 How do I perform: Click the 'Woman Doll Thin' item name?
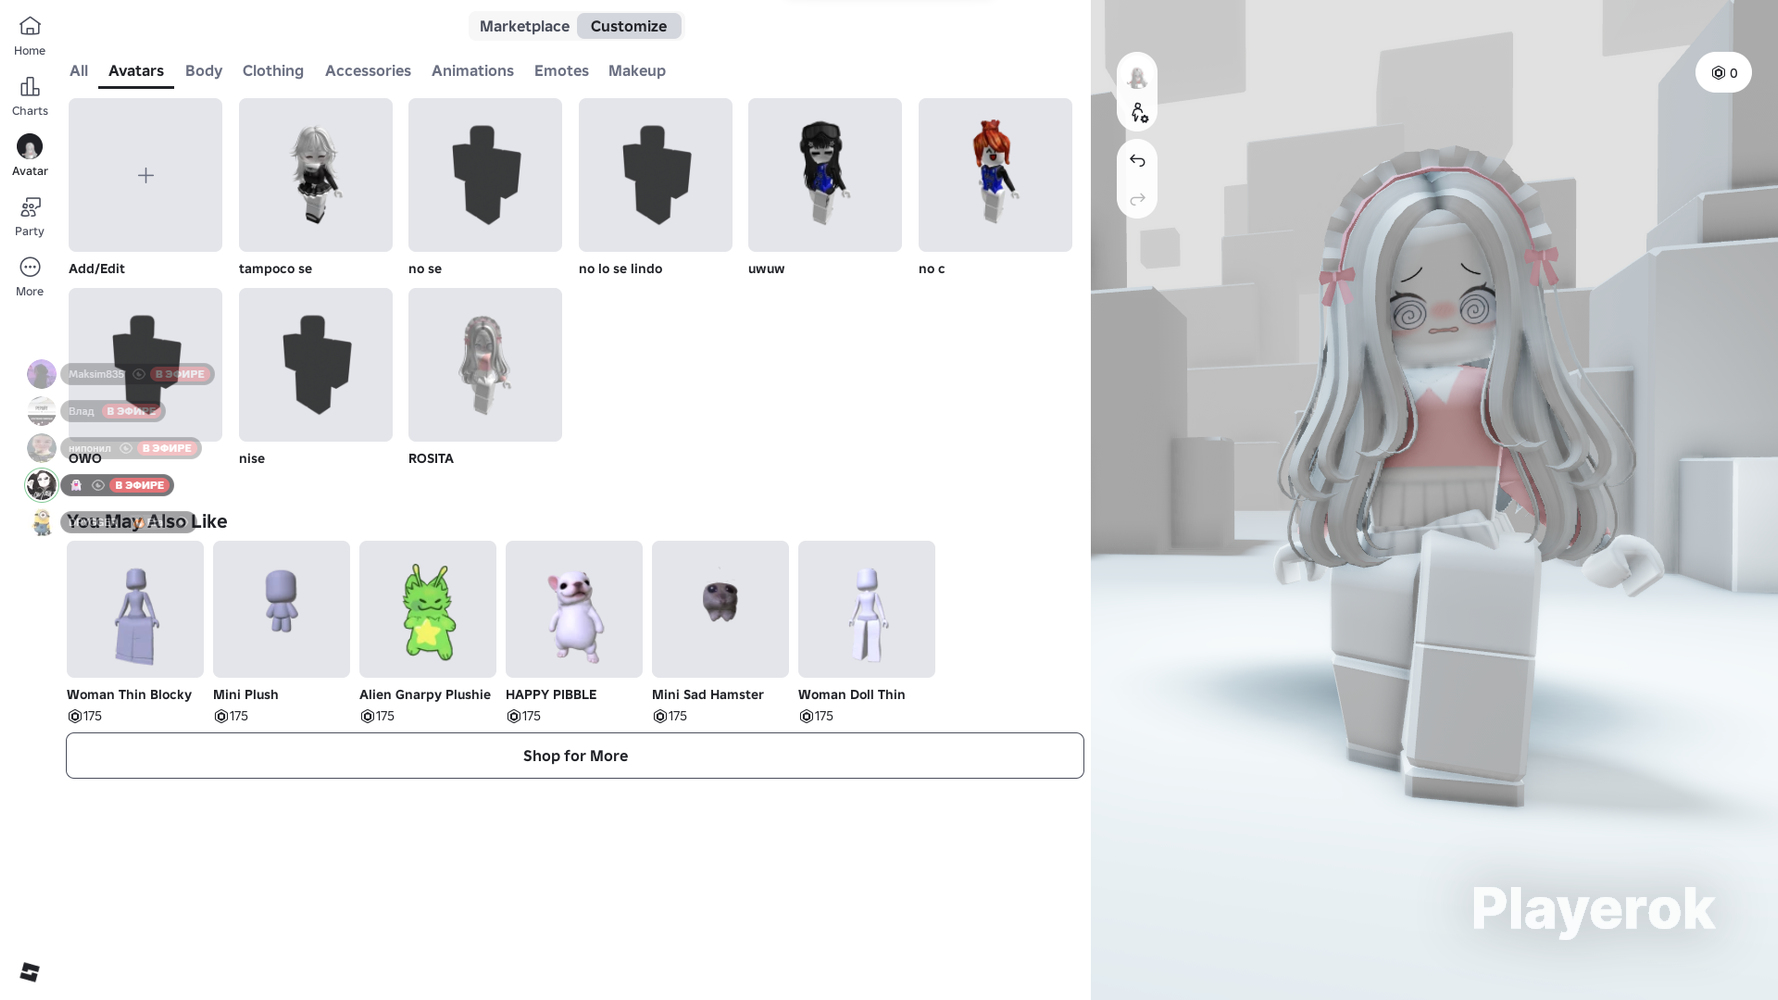click(x=852, y=695)
